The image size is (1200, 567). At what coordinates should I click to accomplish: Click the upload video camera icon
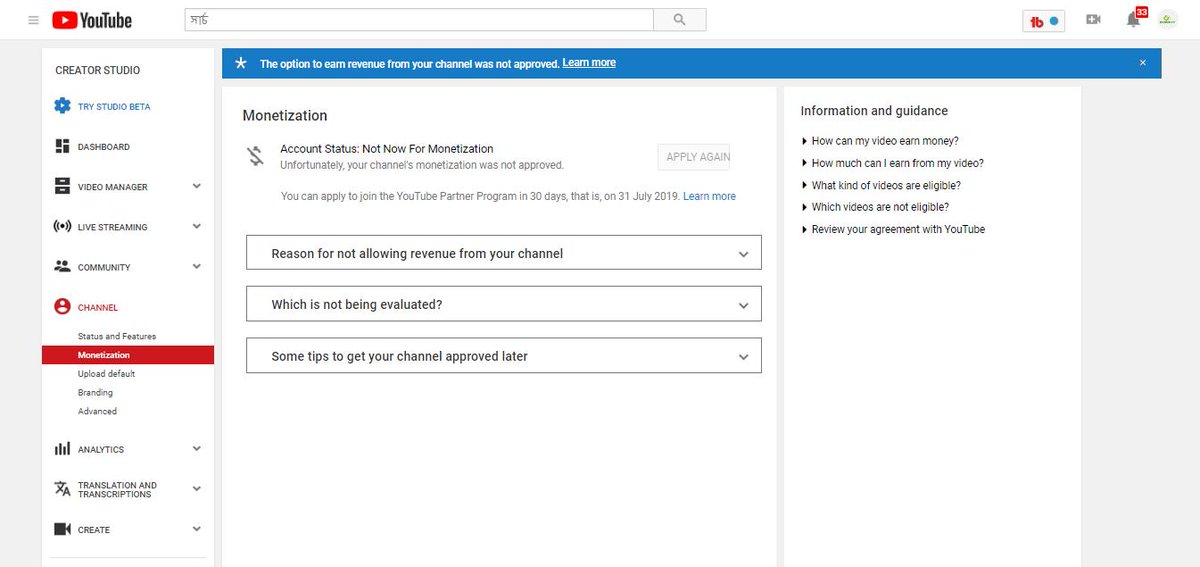pos(1093,19)
